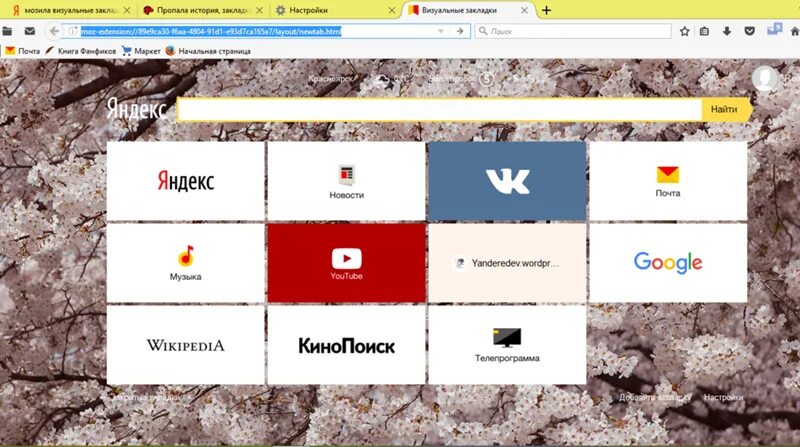Click the traffic score circle icon
Screen dimensions: 800x447
point(487,79)
